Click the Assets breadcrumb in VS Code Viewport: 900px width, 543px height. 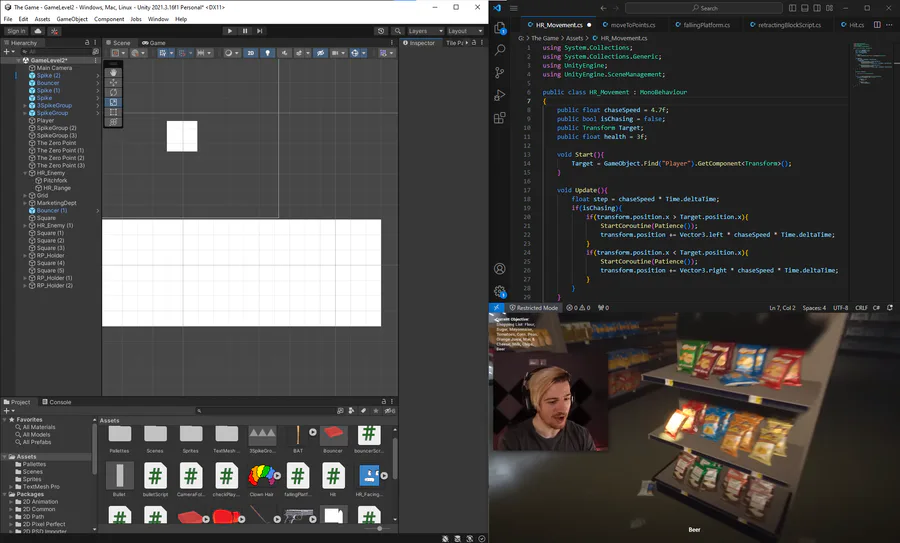point(575,38)
